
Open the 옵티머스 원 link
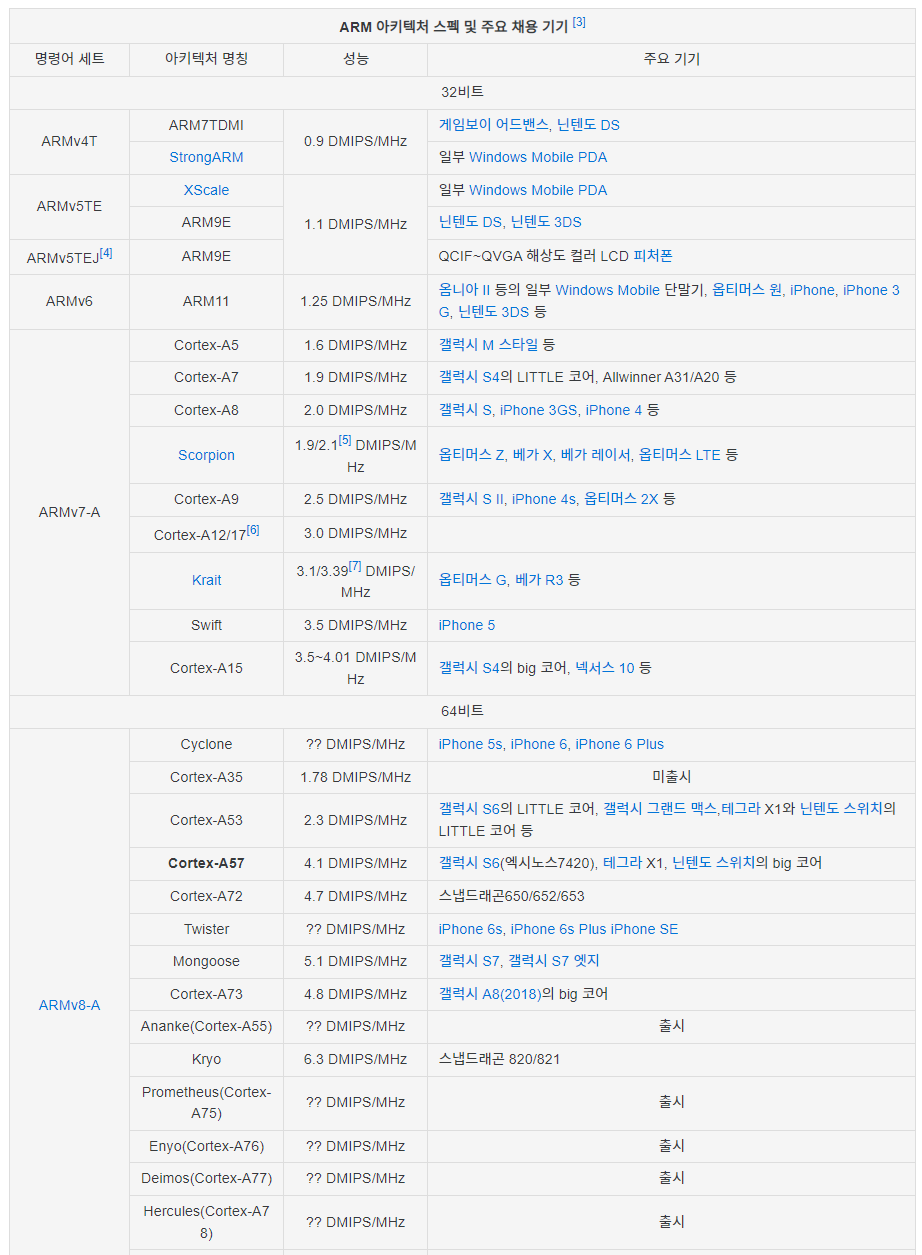pyautogui.click(x=746, y=290)
